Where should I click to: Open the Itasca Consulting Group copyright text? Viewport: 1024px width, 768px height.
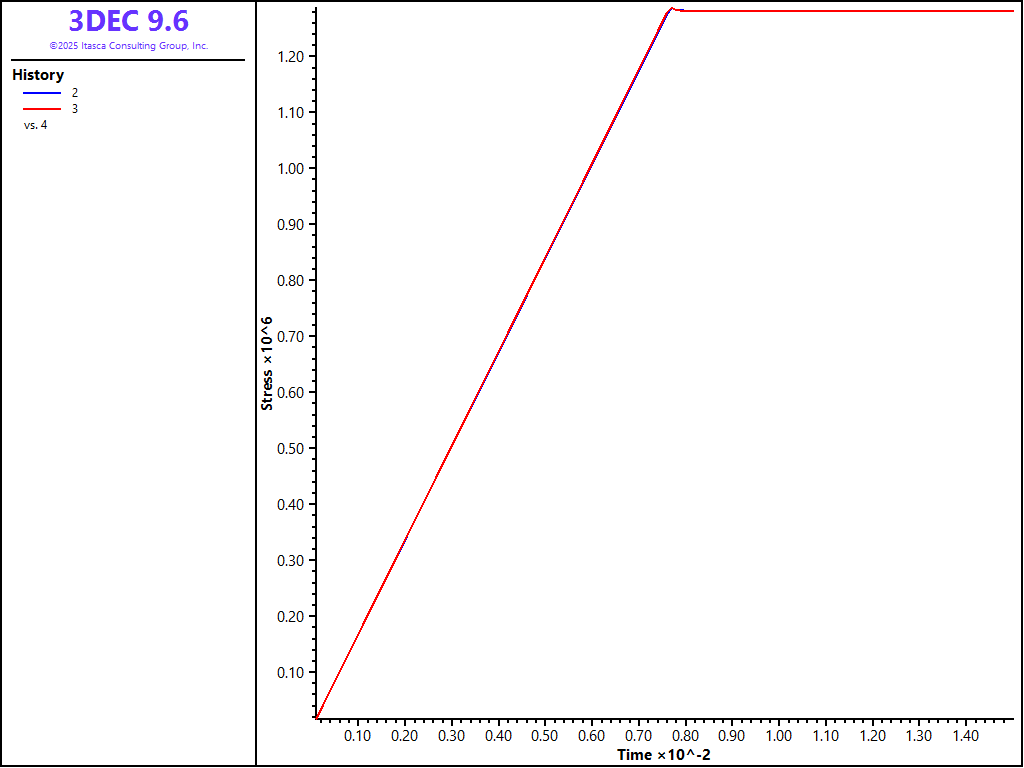[x=128, y=46]
